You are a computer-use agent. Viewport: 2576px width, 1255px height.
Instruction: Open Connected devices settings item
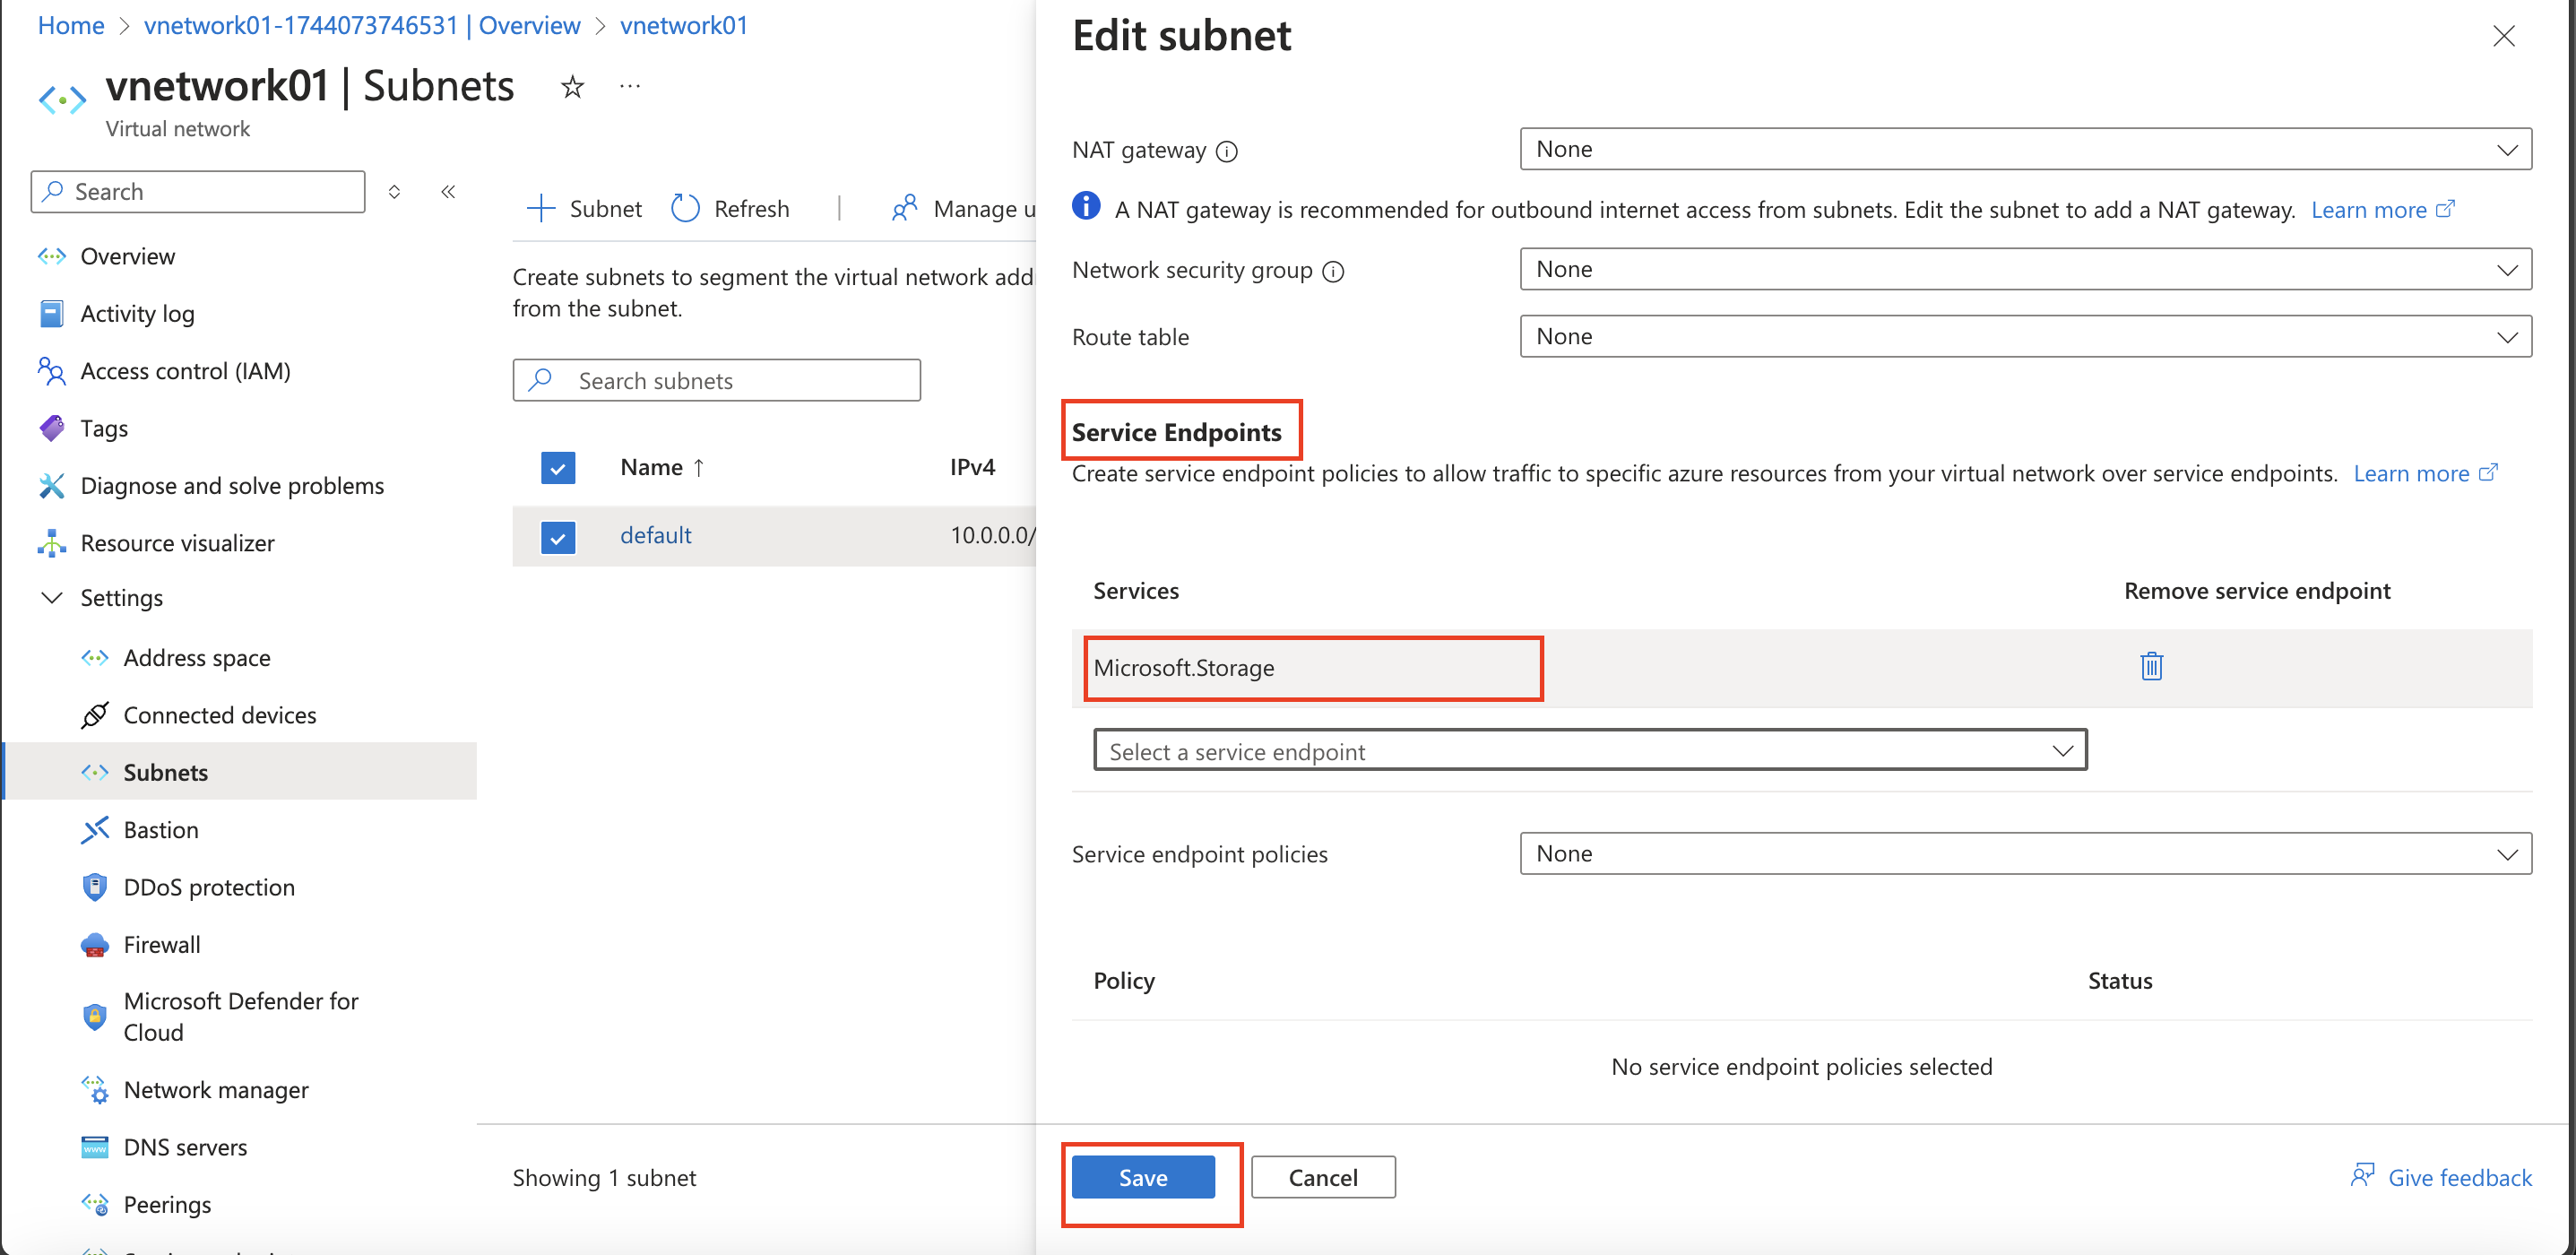pos(220,715)
